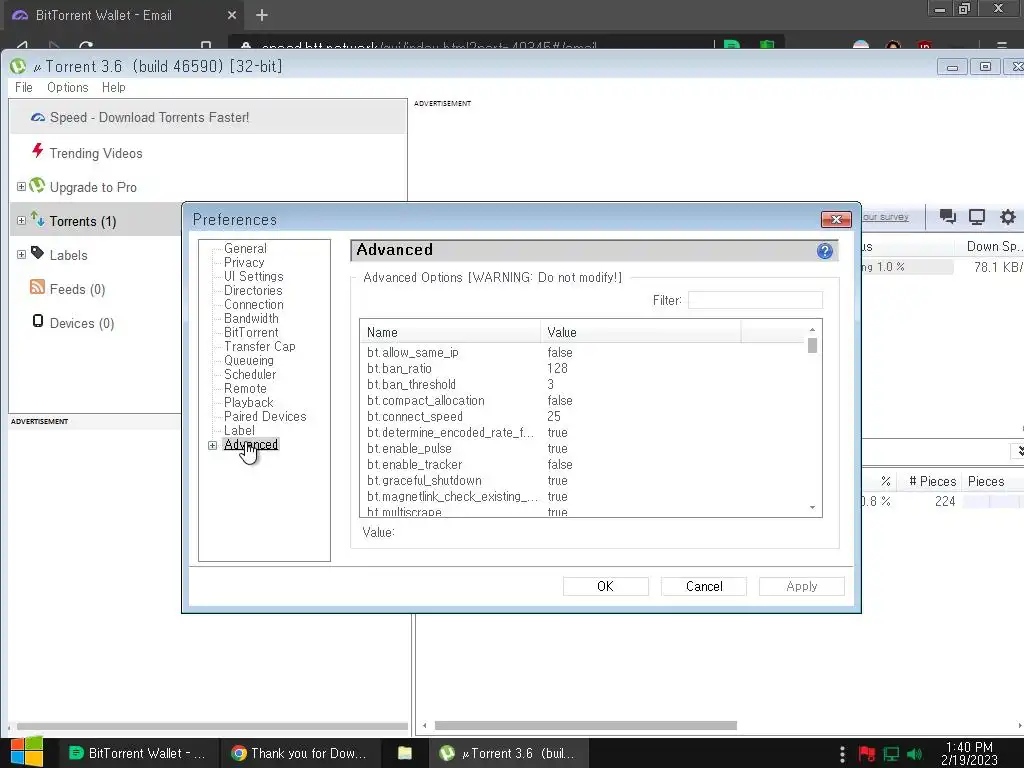1024x768 pixels.
Task: Click the red flag tray icon
Action: tap(867, 754)
